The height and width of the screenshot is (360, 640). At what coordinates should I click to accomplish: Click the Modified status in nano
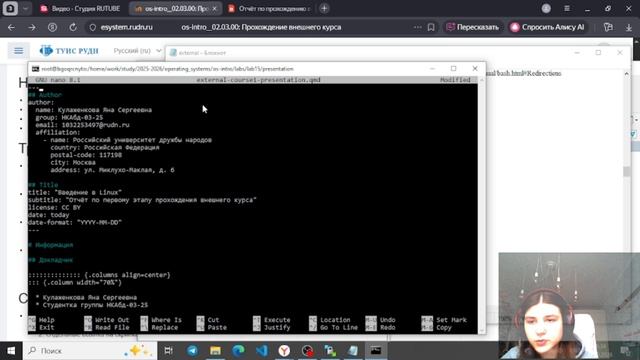455,80
